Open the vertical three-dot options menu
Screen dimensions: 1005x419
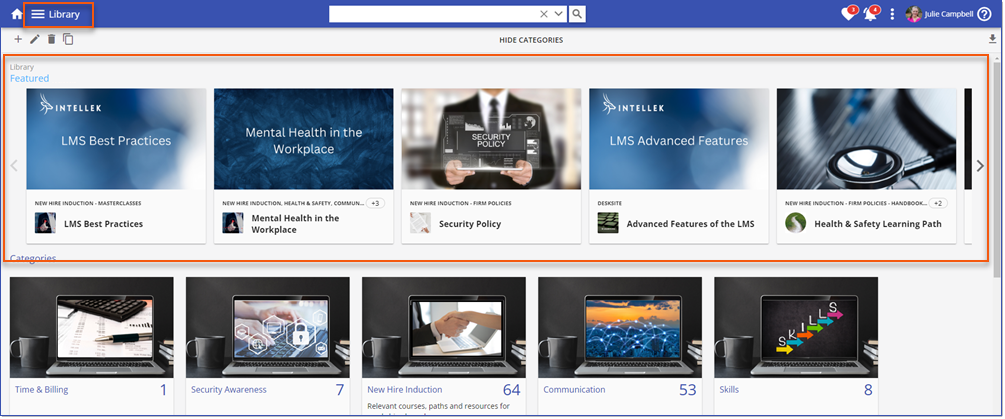(x=892, y=14)
